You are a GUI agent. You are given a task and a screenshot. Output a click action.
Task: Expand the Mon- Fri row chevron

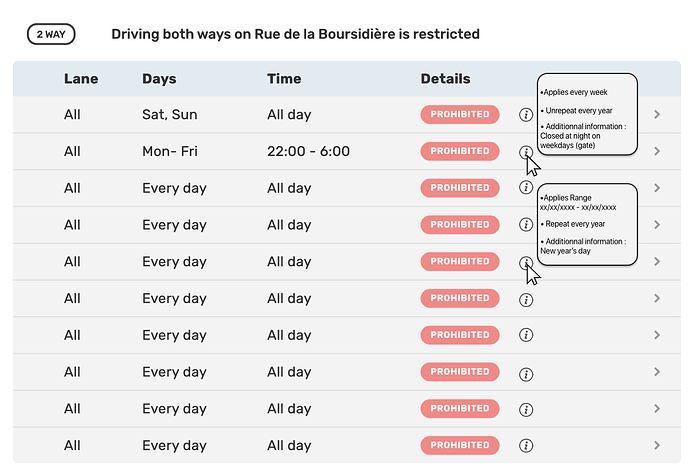[x=657, y=151]
